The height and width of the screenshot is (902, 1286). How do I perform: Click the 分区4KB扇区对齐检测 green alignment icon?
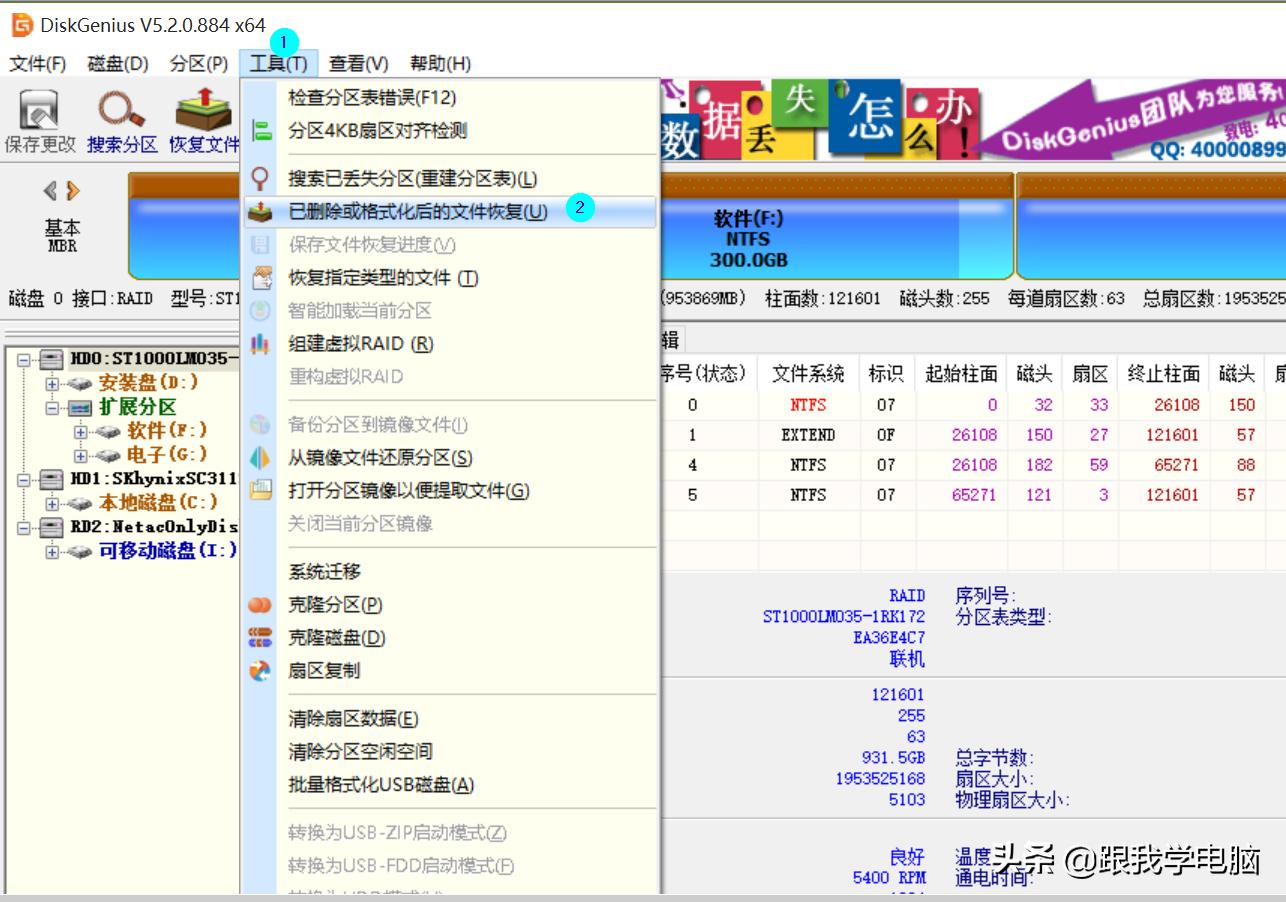point(261,128)
